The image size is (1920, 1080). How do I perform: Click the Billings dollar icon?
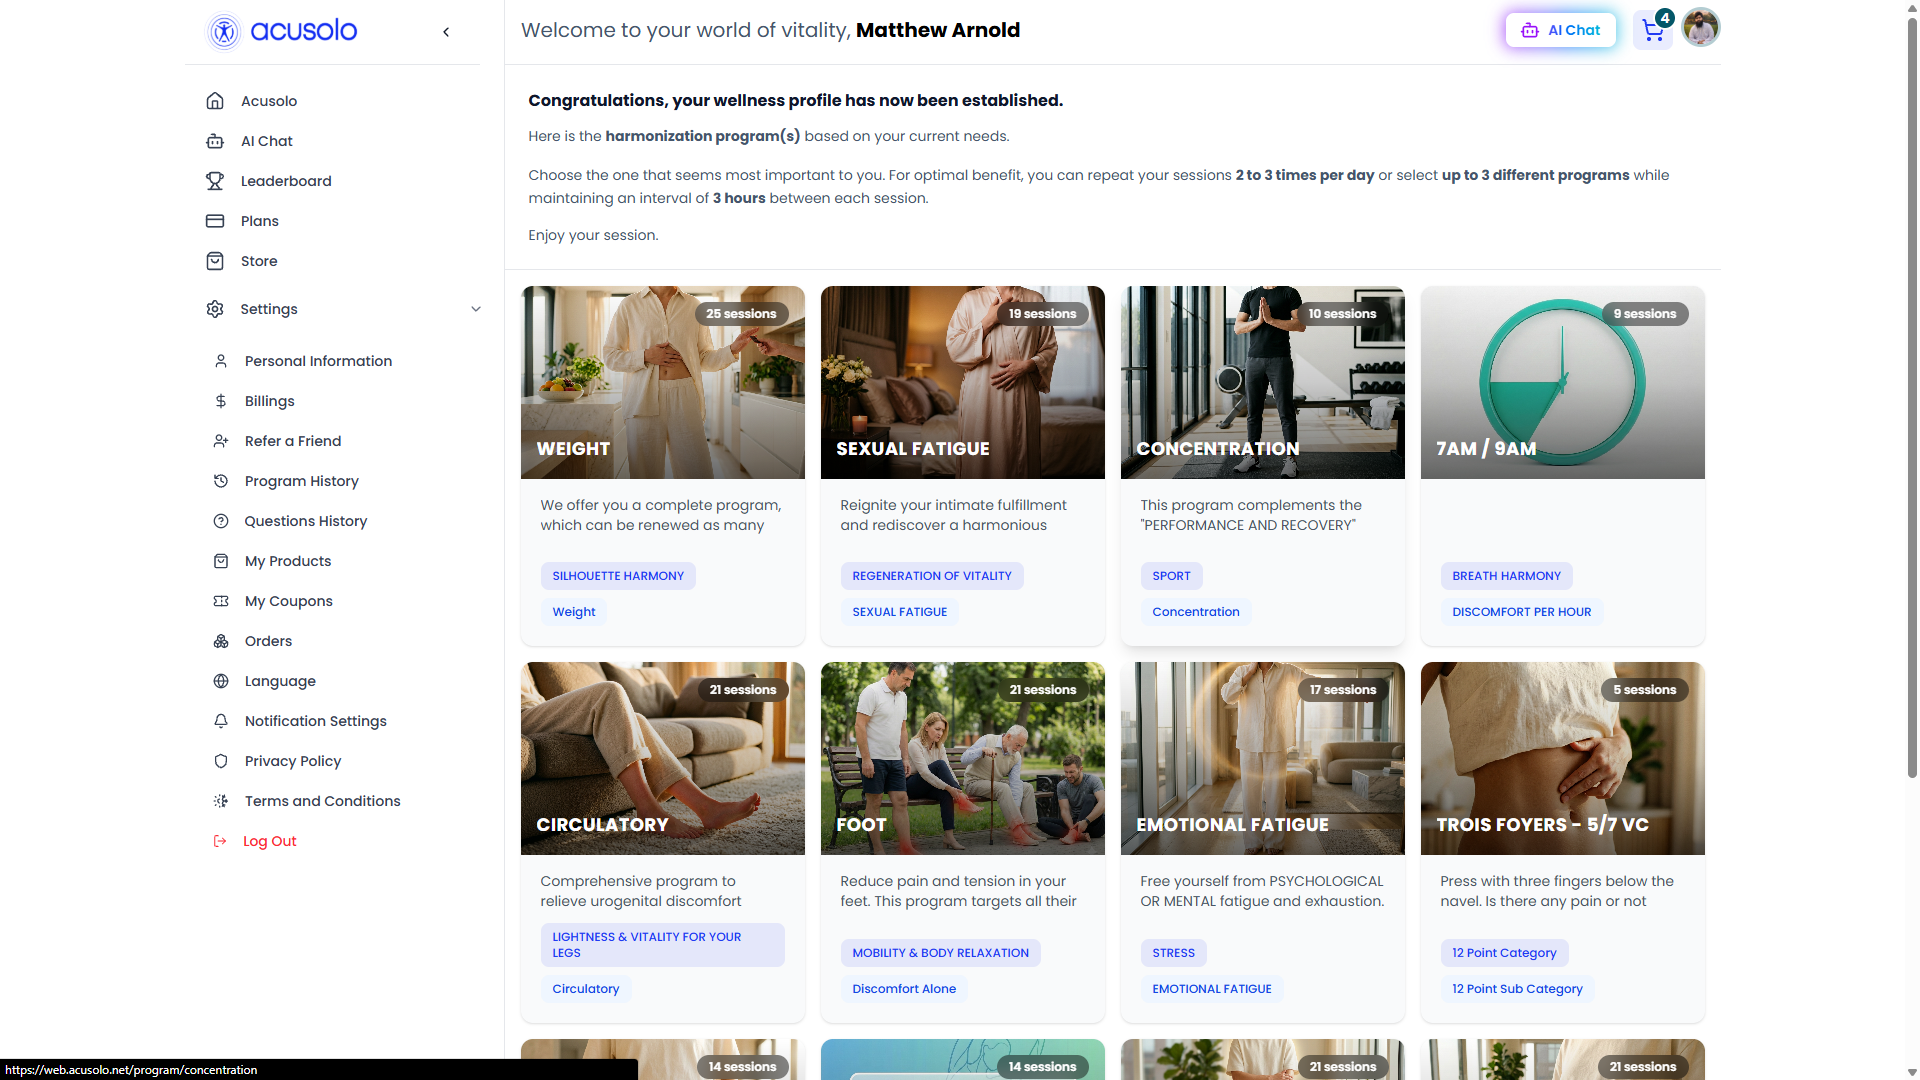coord(221,401)
